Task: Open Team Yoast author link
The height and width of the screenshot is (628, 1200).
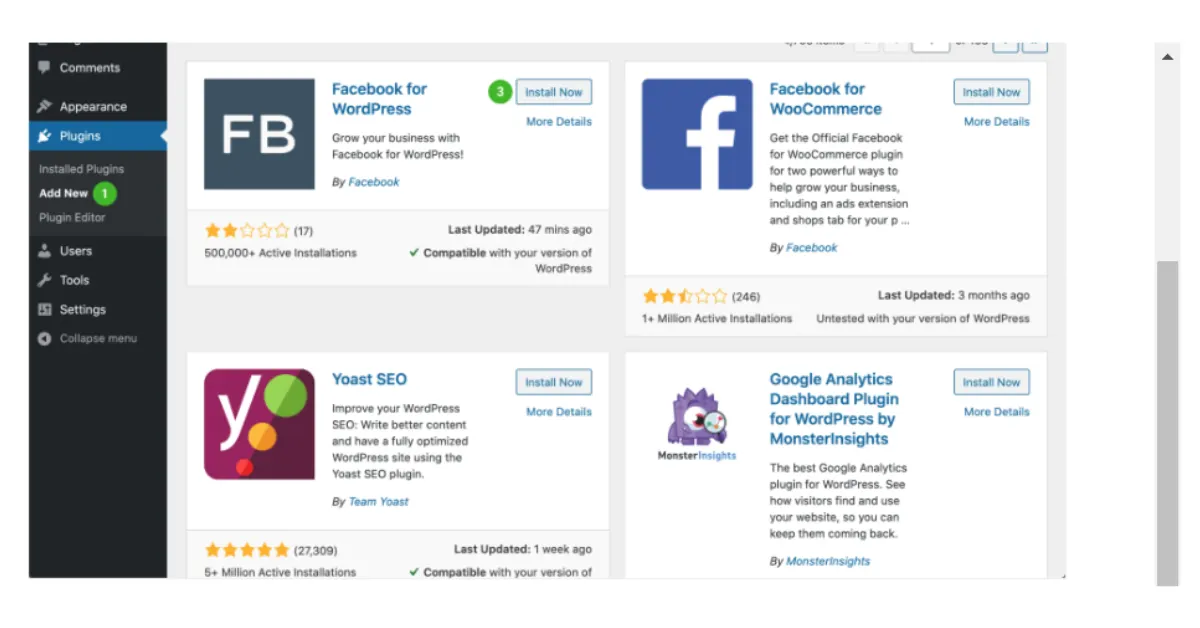Action: pos(378,502)
